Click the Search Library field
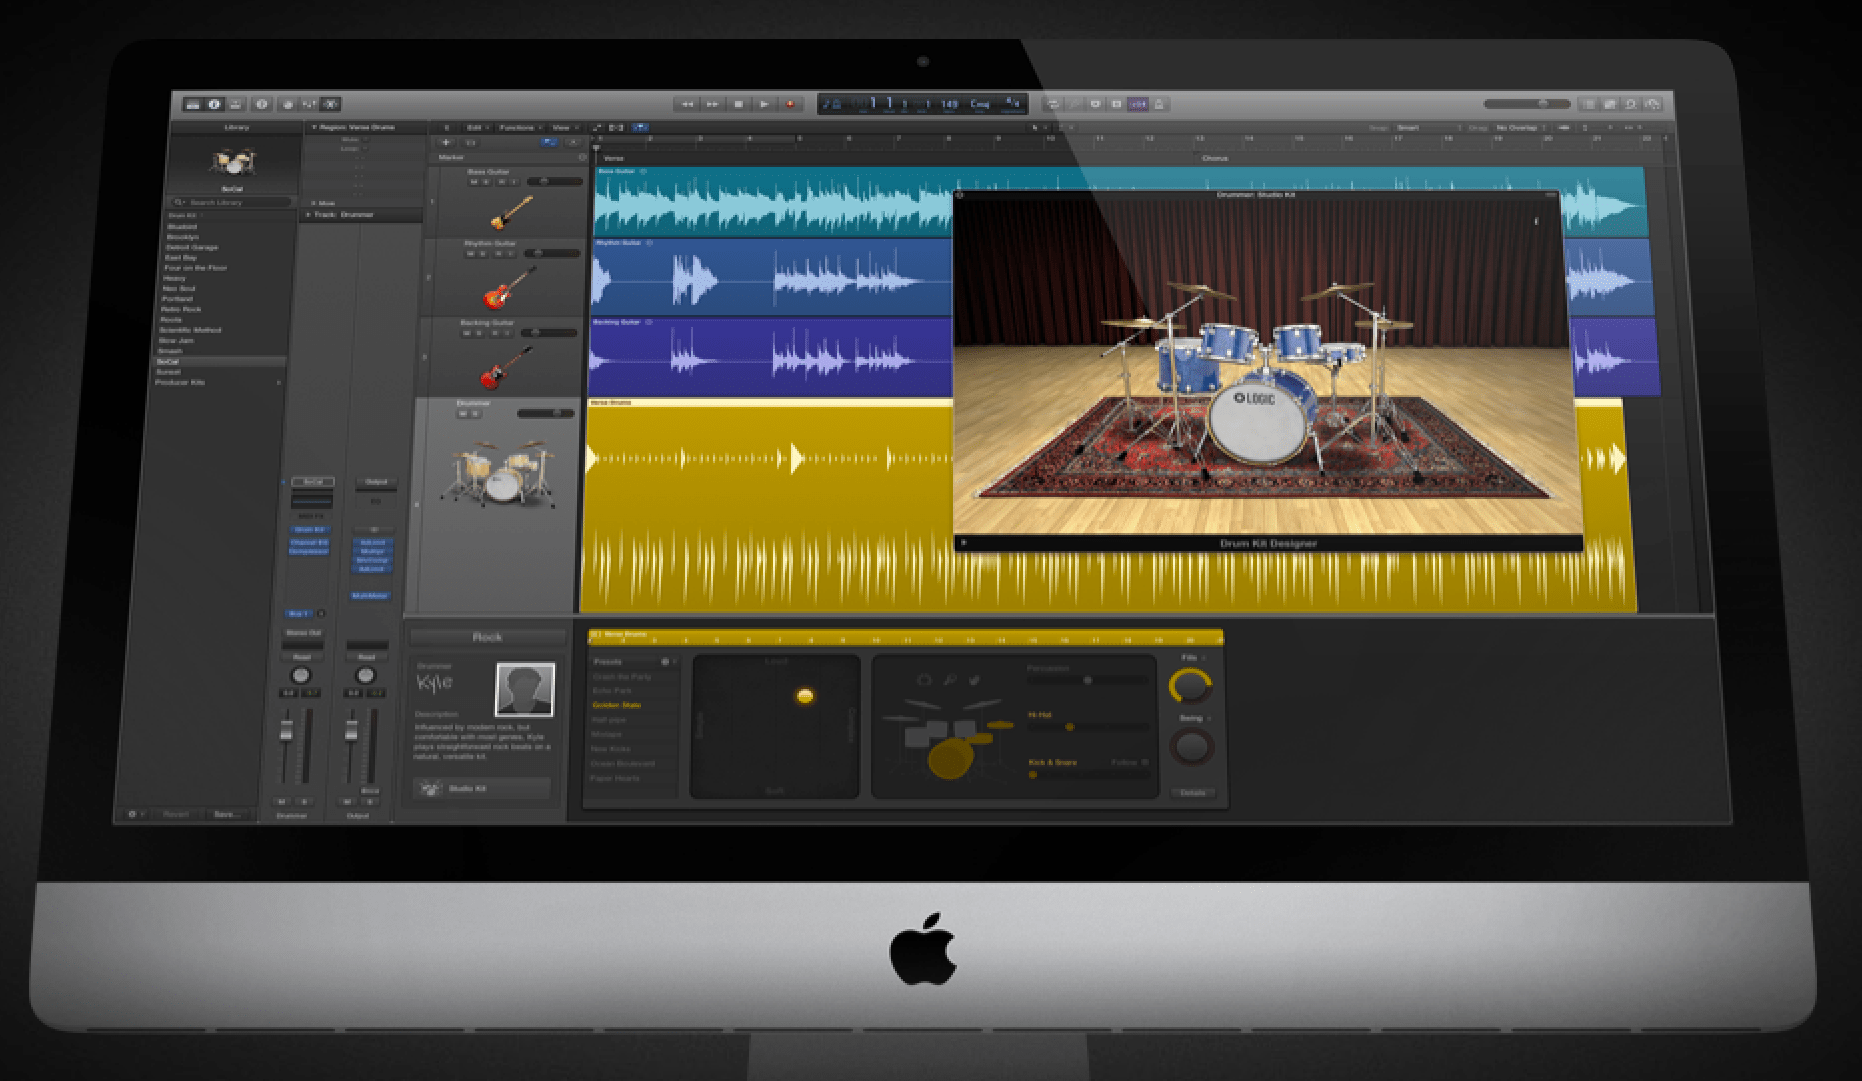Image resolution: width=1862 pixels, height=1081 pixels. pos(231,202)
